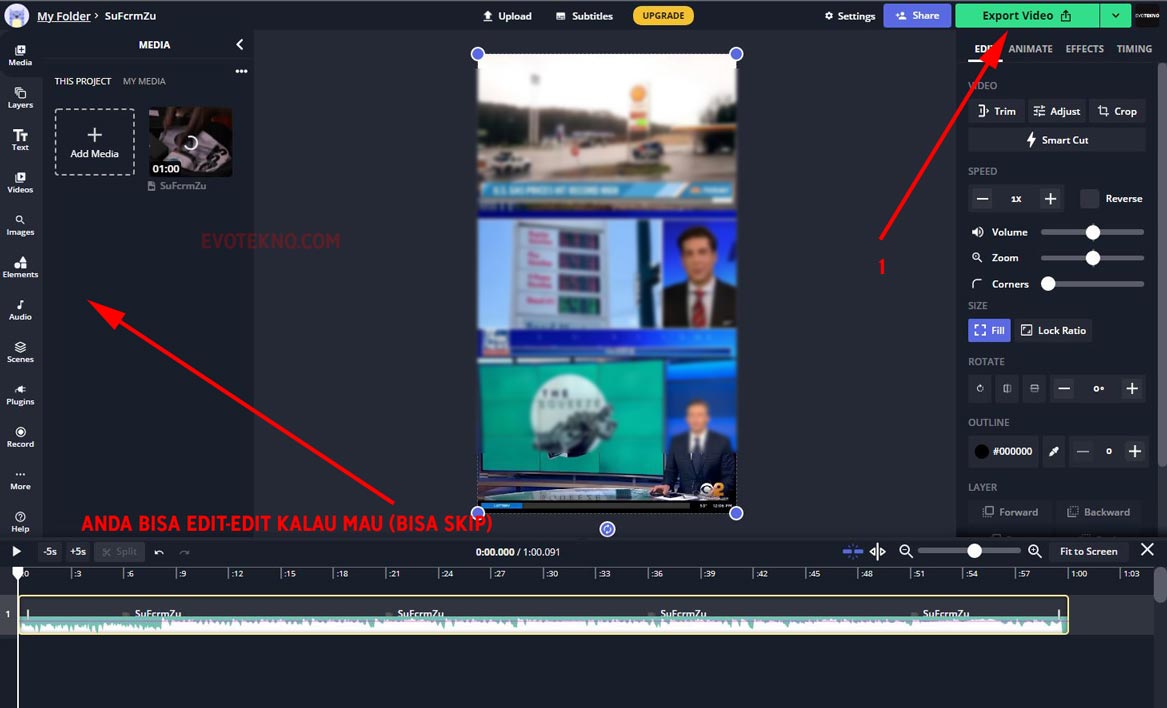Switch to My Media tab
Viewport: 1167px width, 708px height.
144,81
